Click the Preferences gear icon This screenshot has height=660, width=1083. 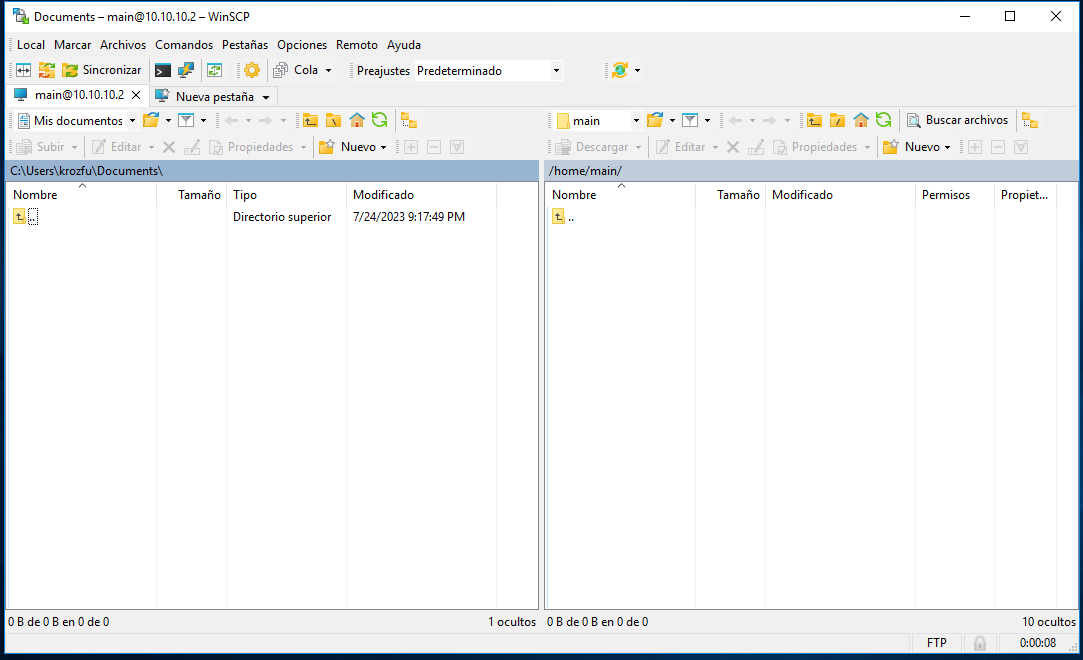251,70
